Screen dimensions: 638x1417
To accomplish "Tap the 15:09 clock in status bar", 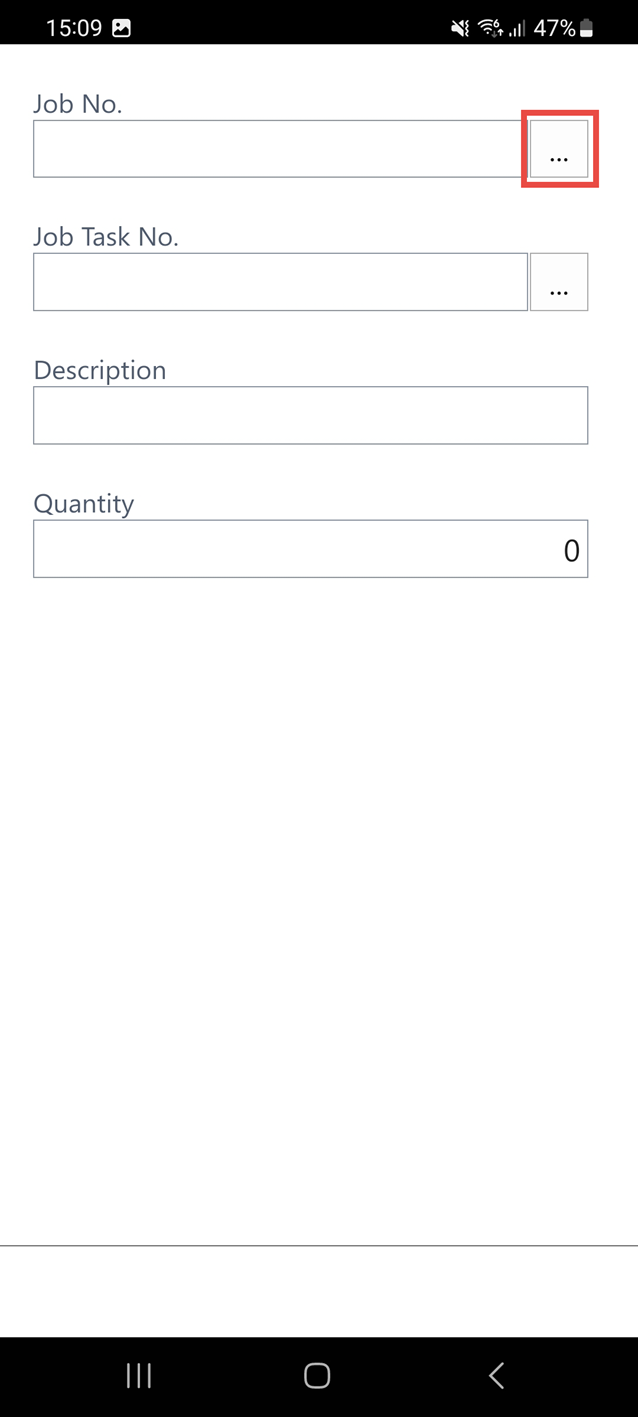I will (74, 28).
